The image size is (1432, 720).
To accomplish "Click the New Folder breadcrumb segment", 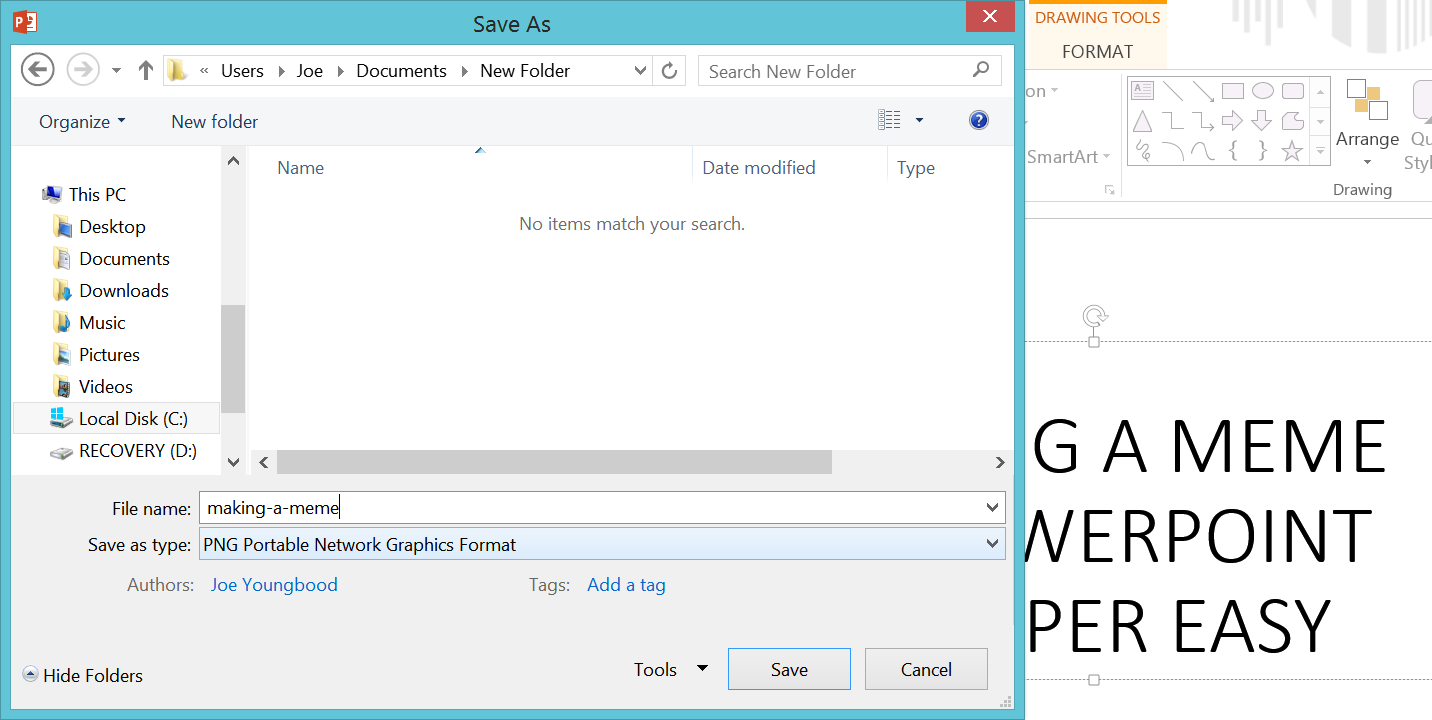I will (525, 71).
